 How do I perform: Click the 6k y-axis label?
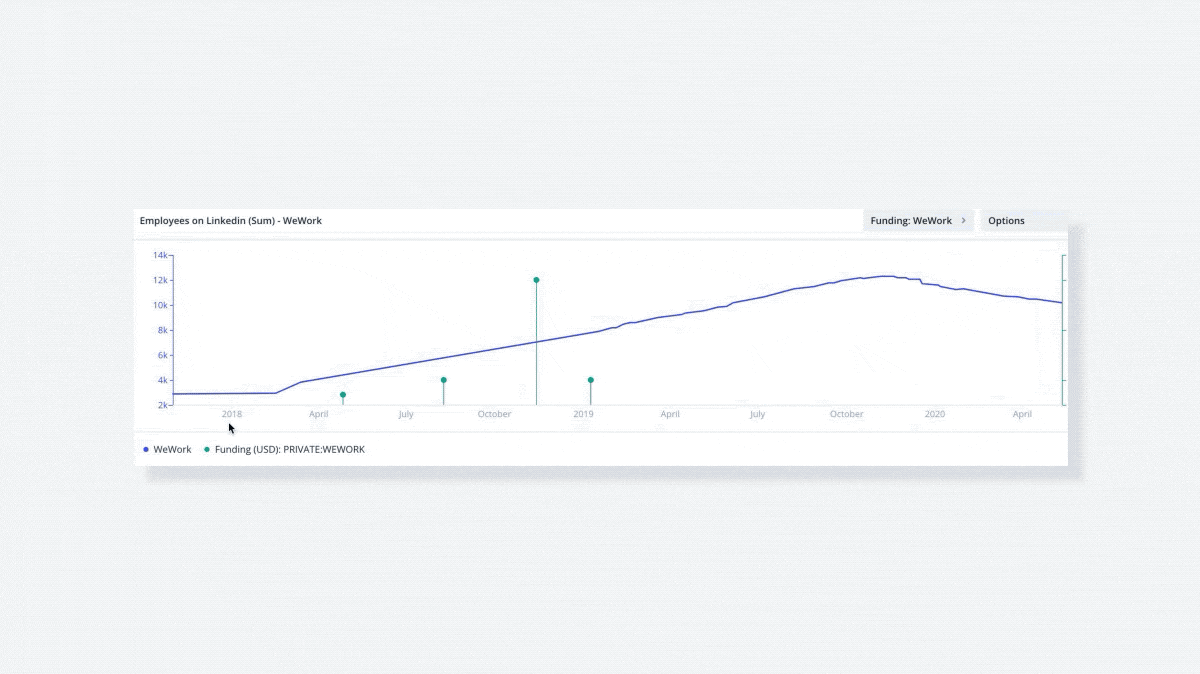tap(162, 355)
